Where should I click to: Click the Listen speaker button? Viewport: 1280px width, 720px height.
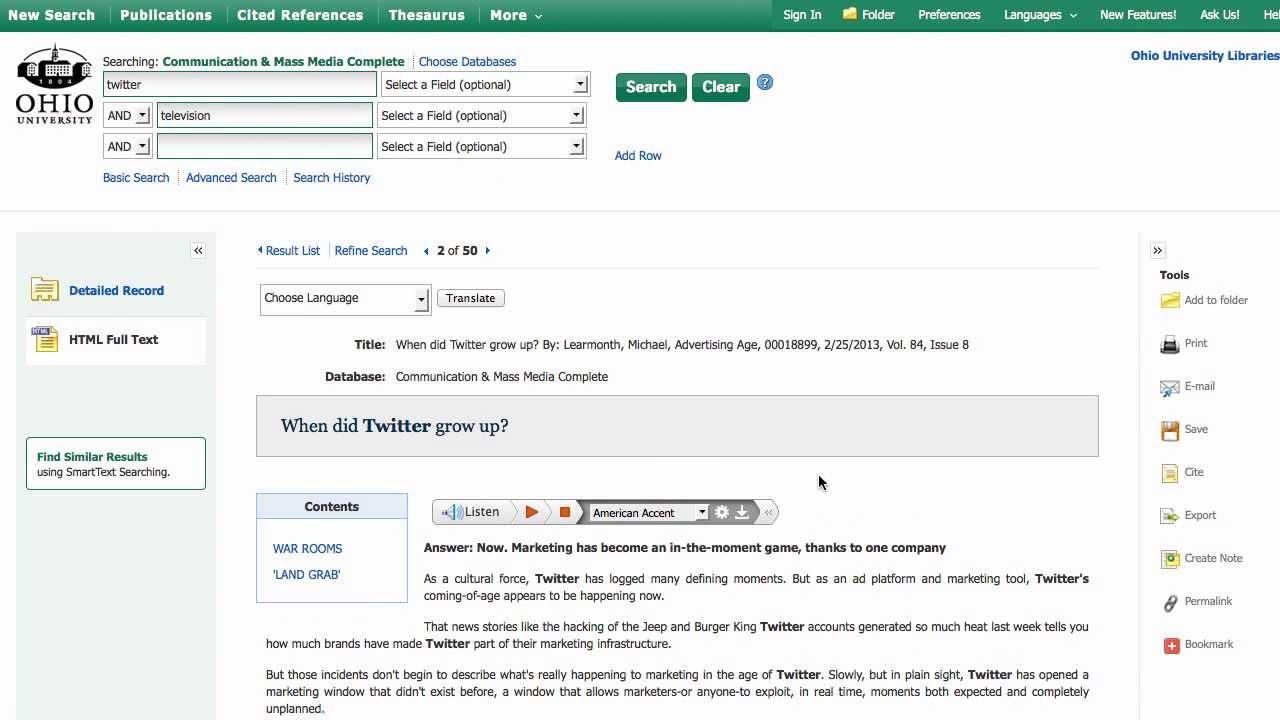[471, 512]
